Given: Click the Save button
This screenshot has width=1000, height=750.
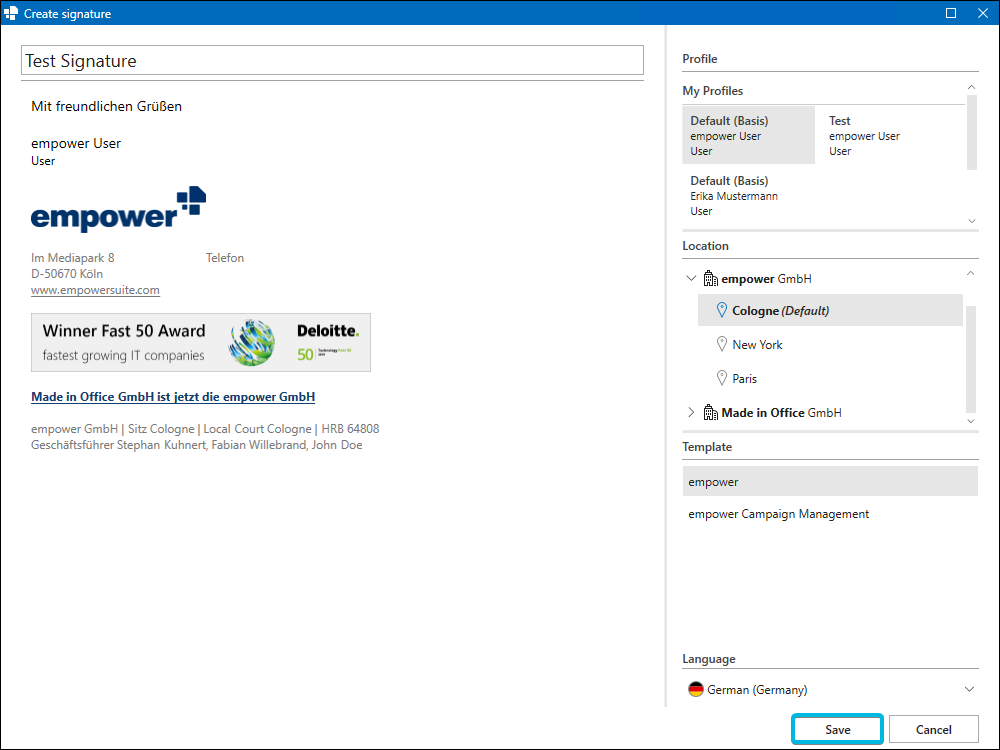Looking at the screenshot, I should pyautogui.click(x=837, y=729).
